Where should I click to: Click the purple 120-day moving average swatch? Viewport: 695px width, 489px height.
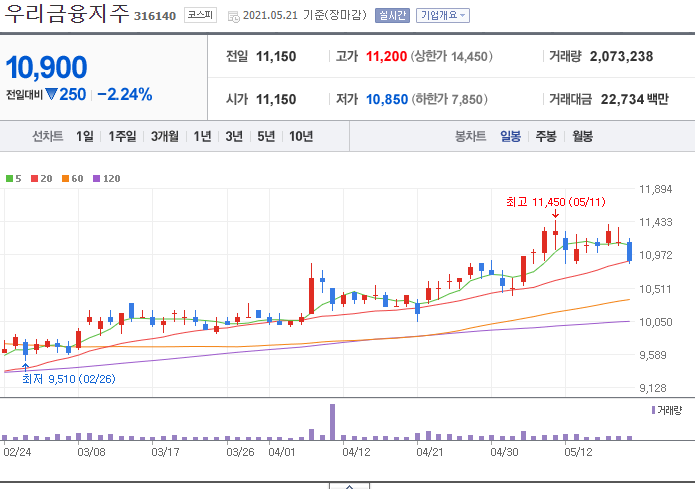coord(97,179)
